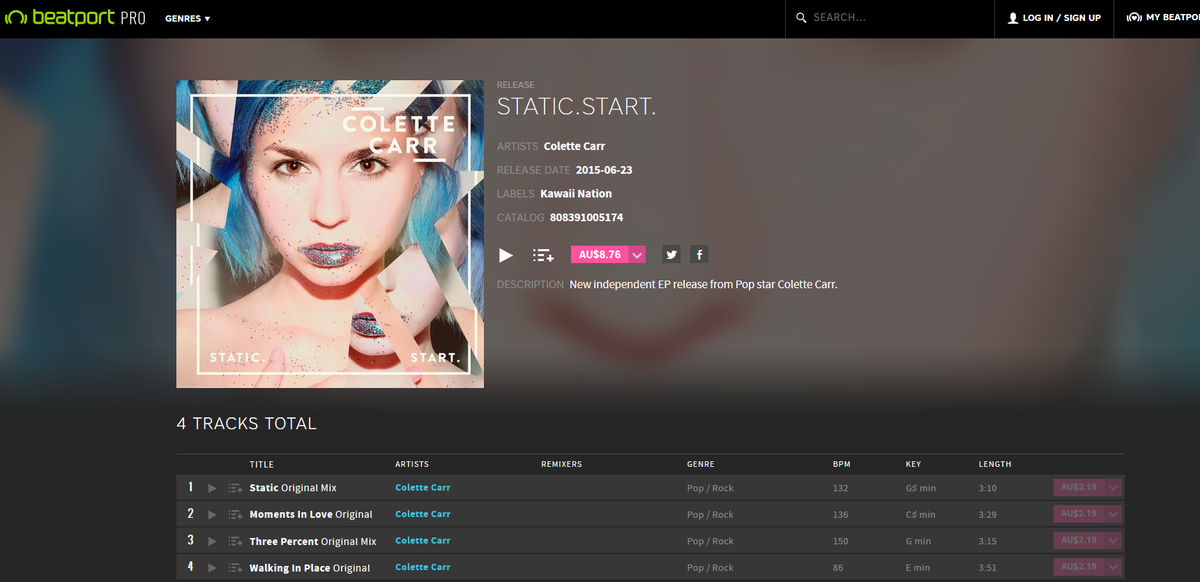Open Walking In Place track title
Viewport: 1200px width, 582px height.
pos(310,568)
